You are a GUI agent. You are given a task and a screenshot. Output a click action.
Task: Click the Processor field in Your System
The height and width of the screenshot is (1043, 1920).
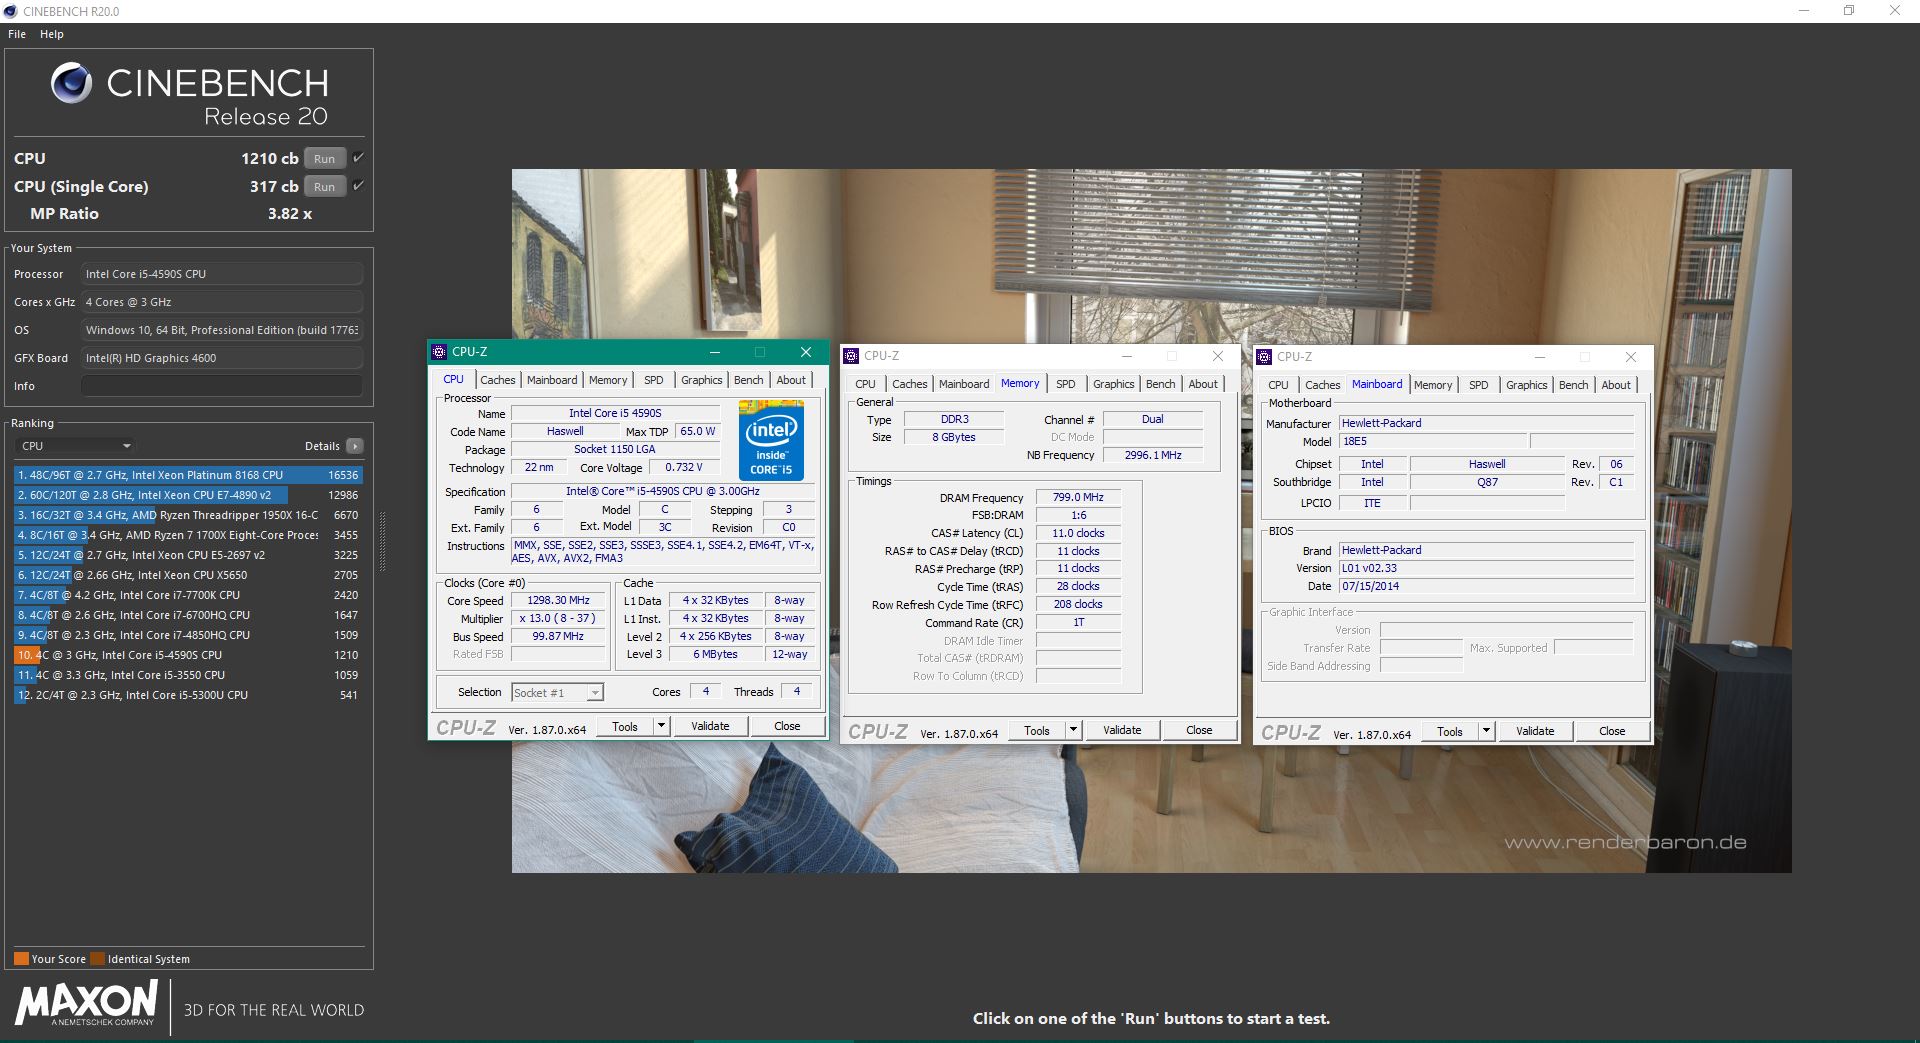(222, 274)
